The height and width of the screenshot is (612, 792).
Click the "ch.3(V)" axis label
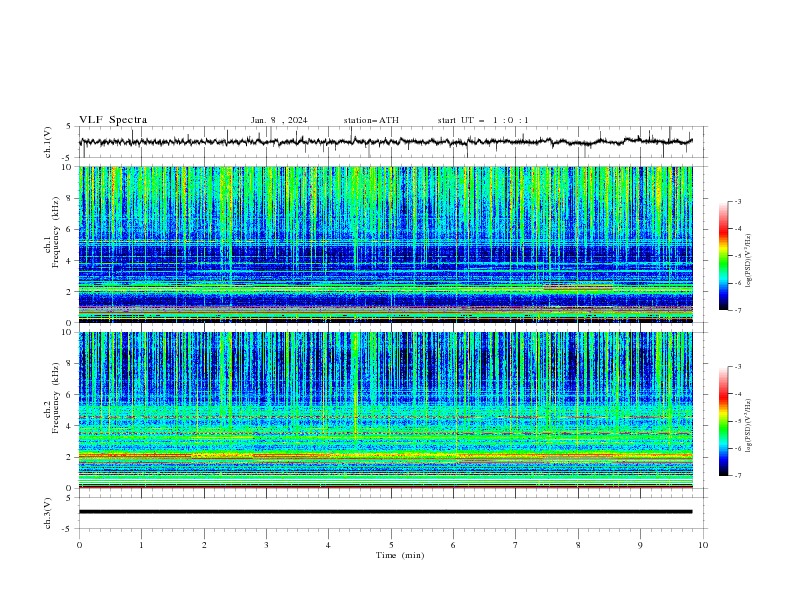(x=48, y=513)
